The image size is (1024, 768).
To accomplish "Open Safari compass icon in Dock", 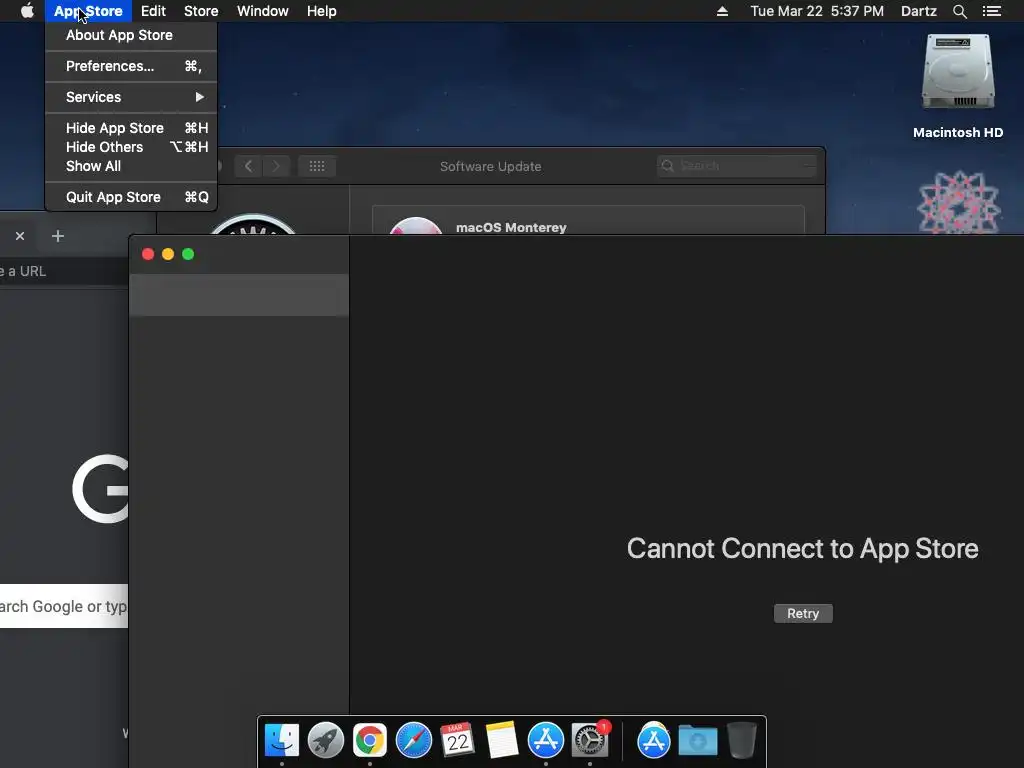I will tap(413, 740).
